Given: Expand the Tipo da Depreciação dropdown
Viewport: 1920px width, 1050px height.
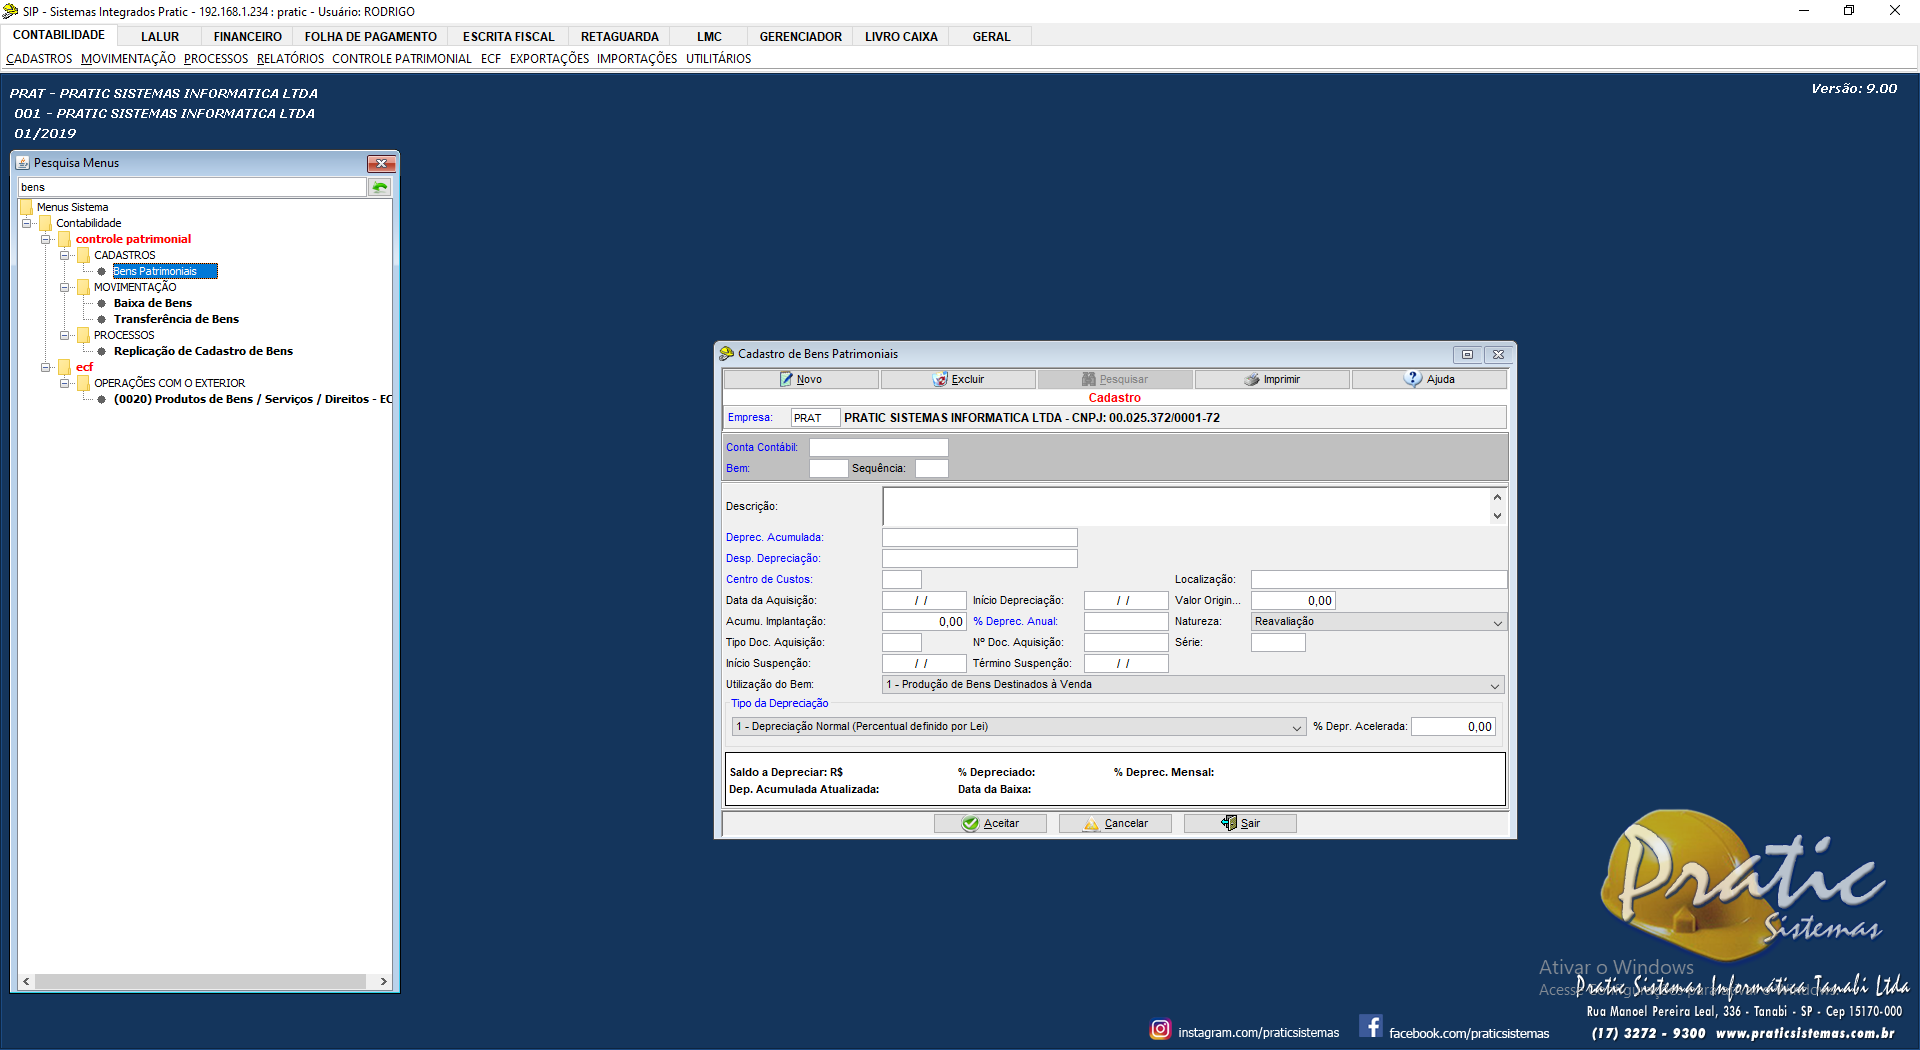Looking at the screenshot, I should click(1296, 728).
